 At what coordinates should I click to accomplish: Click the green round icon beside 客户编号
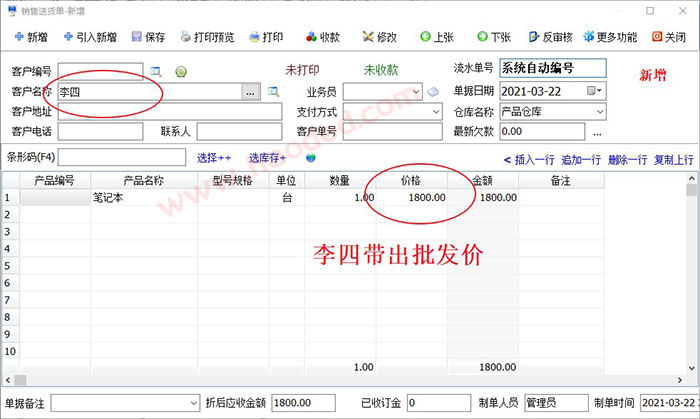click(x=181, y=71)
